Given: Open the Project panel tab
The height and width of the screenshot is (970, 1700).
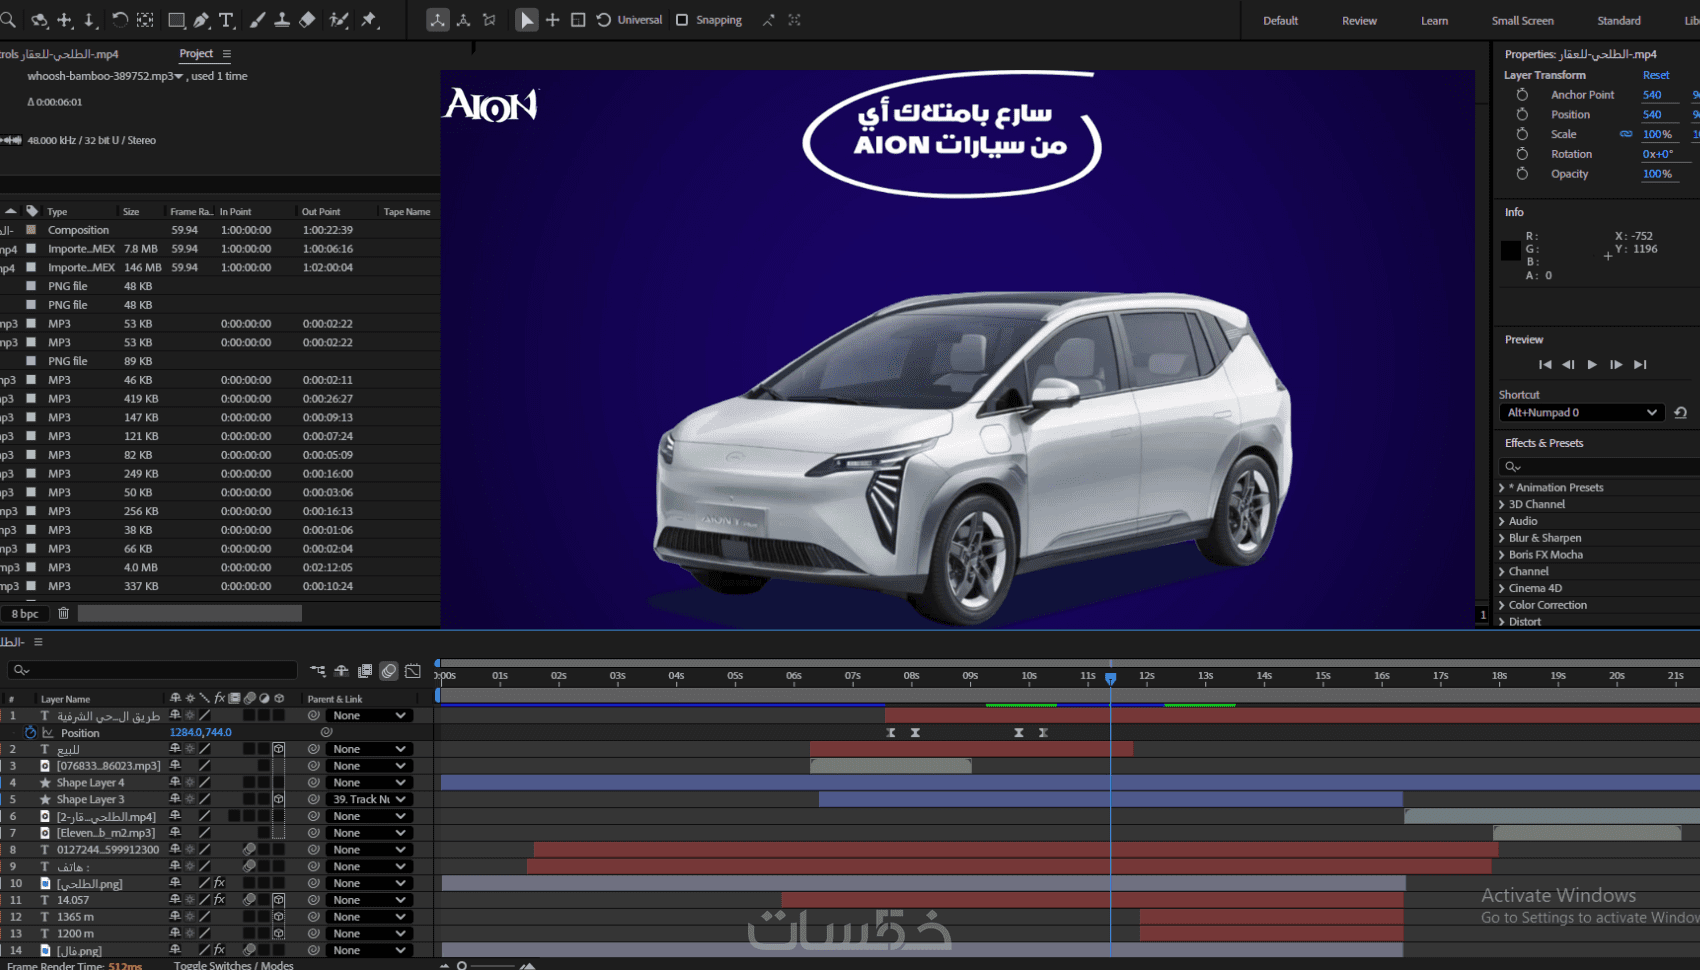Looking at the screenshot, I should point(196,54).
